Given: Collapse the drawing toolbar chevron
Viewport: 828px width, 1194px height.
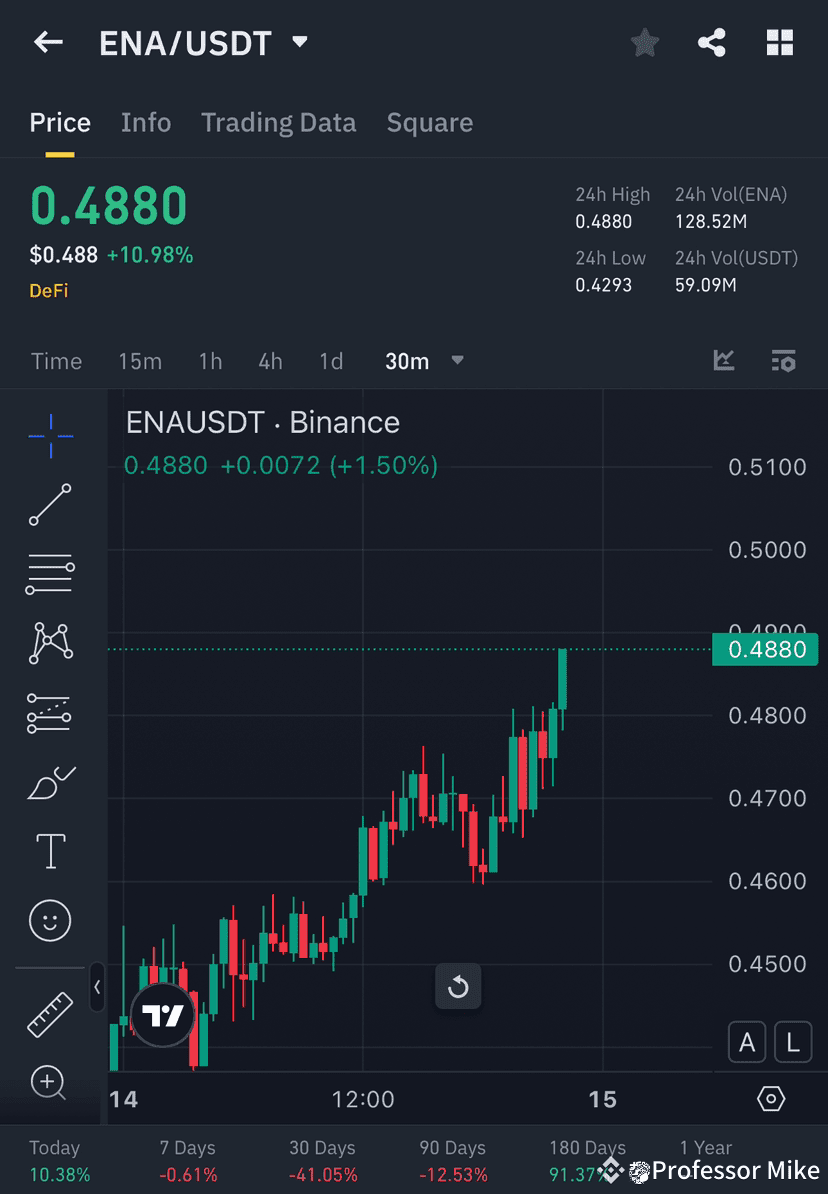Looking at the screenshot, I should 98,988.
